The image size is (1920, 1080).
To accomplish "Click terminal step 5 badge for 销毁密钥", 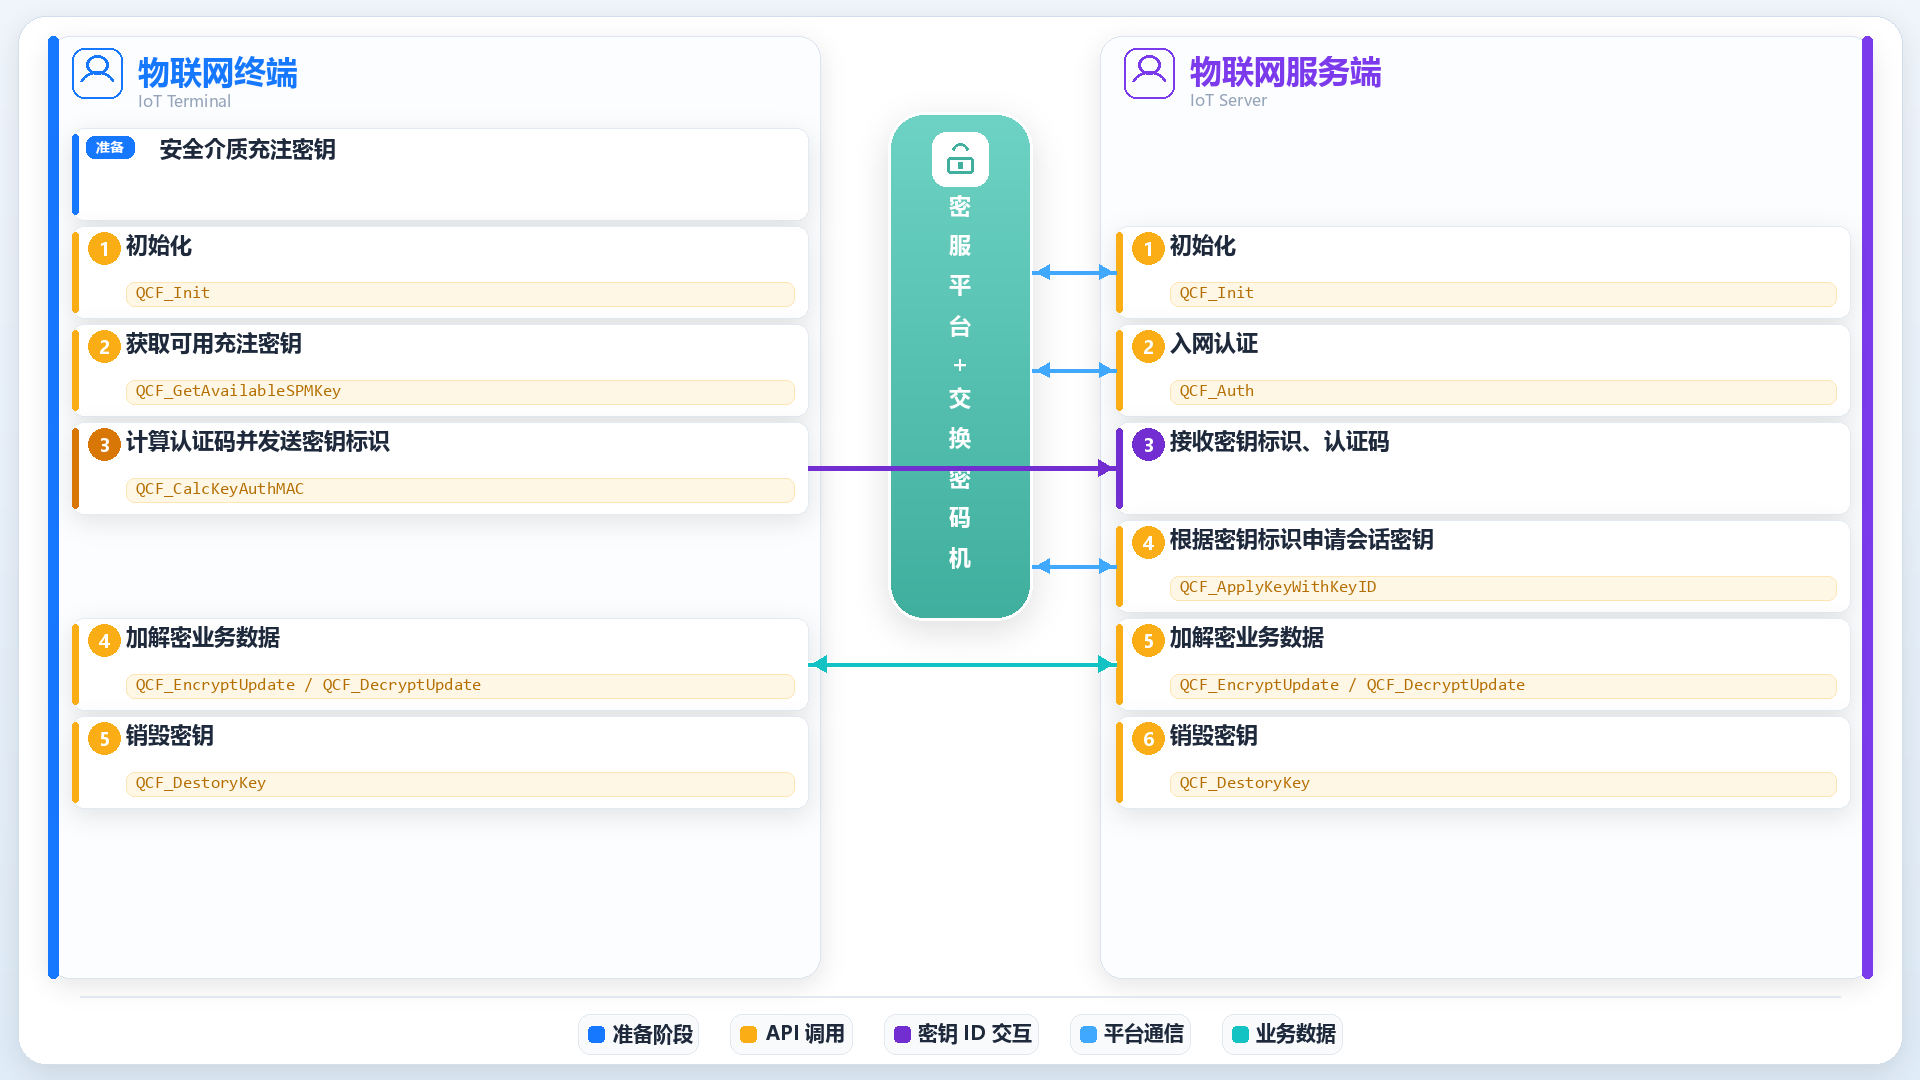I will pyautogui.click(x=104, y=738).
